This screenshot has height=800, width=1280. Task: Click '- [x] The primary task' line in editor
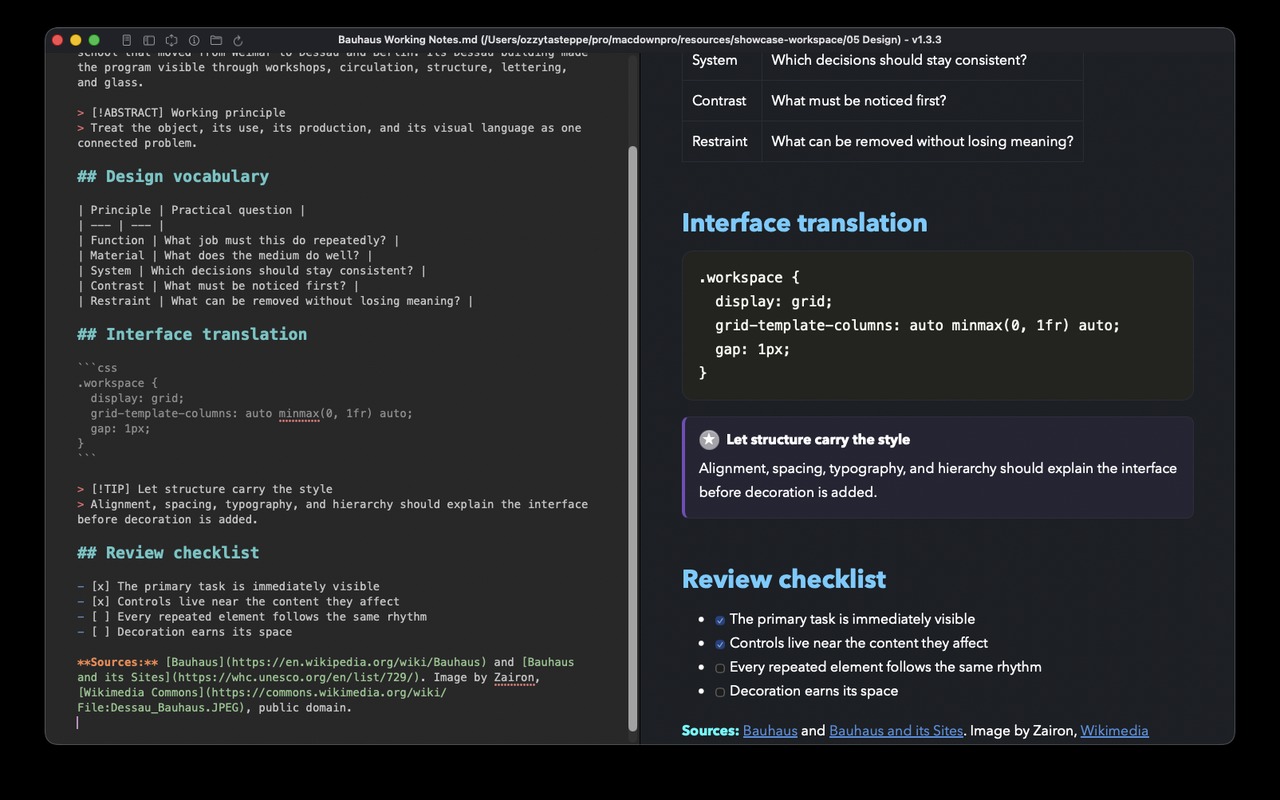[228, 586]
